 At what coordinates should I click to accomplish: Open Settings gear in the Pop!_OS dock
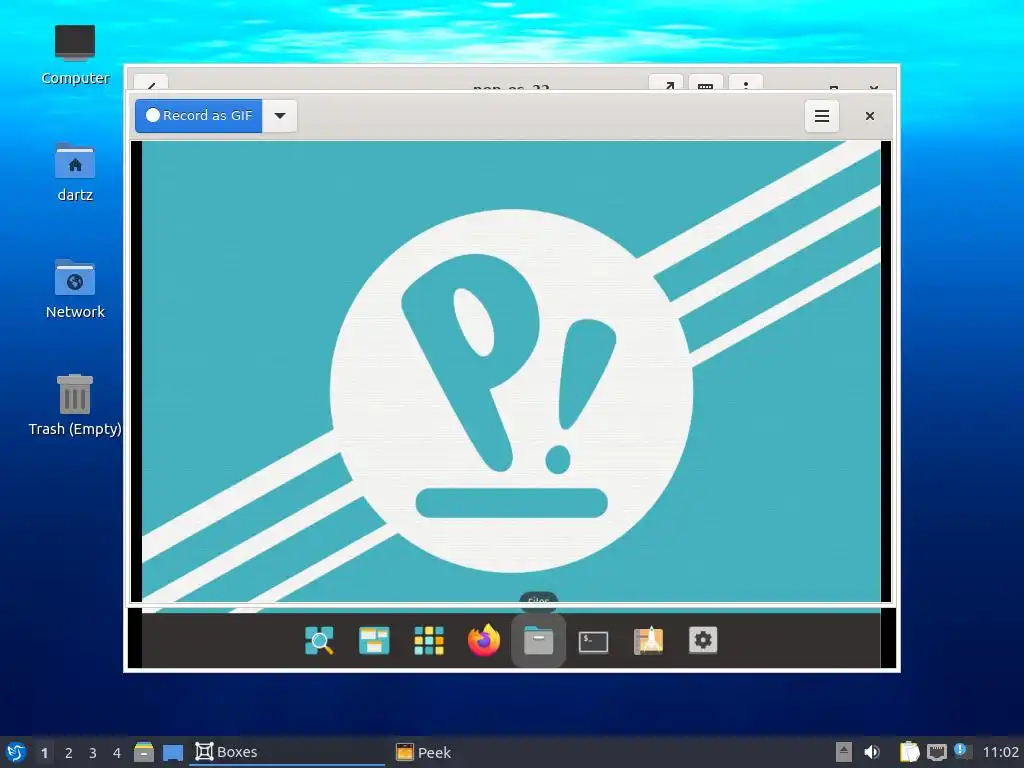point(703,640)
